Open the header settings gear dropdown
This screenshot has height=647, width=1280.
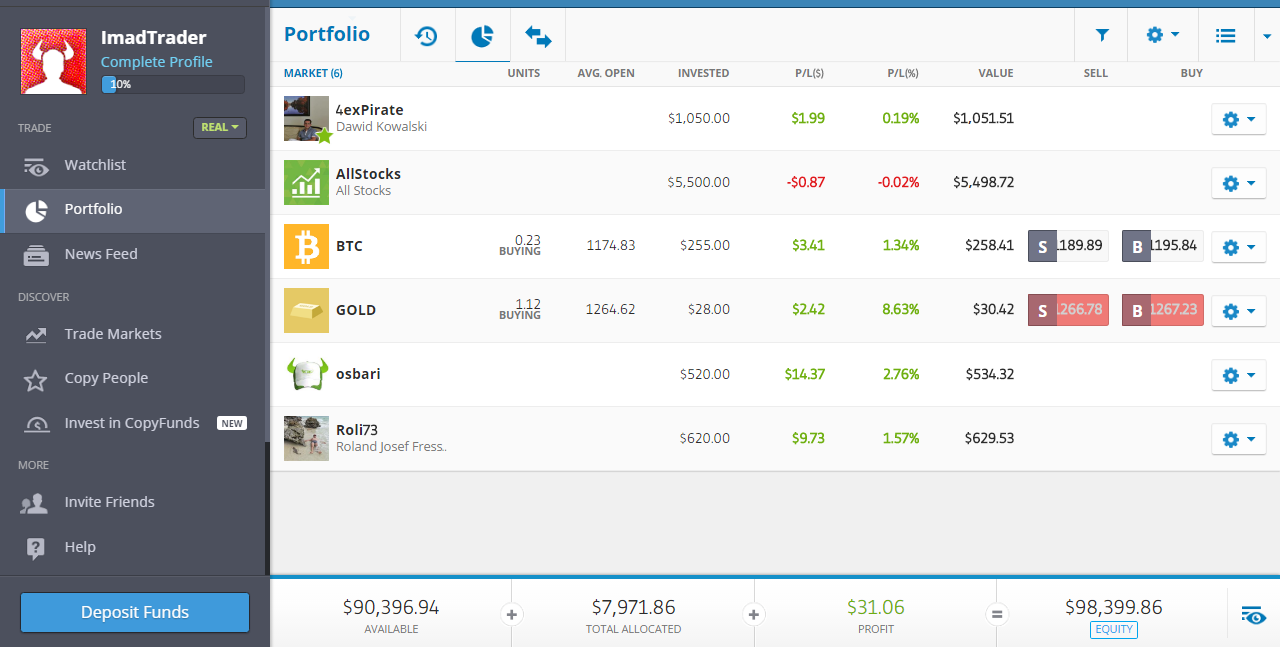1162,35
